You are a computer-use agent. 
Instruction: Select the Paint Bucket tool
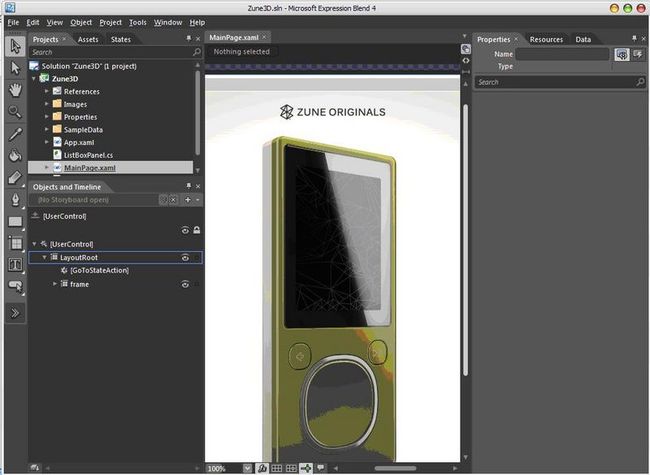point(15,155)
